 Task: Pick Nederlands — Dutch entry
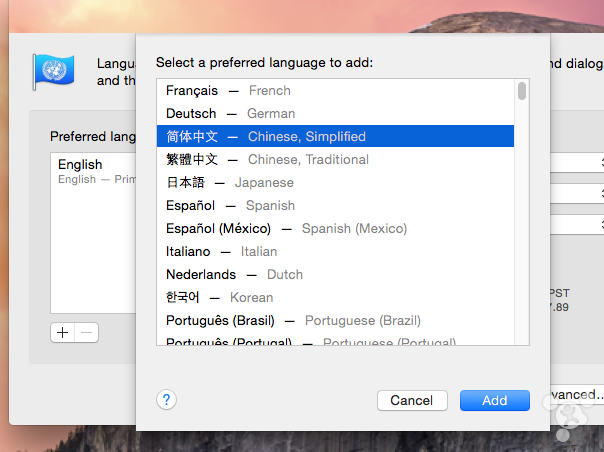click(234, 275)
